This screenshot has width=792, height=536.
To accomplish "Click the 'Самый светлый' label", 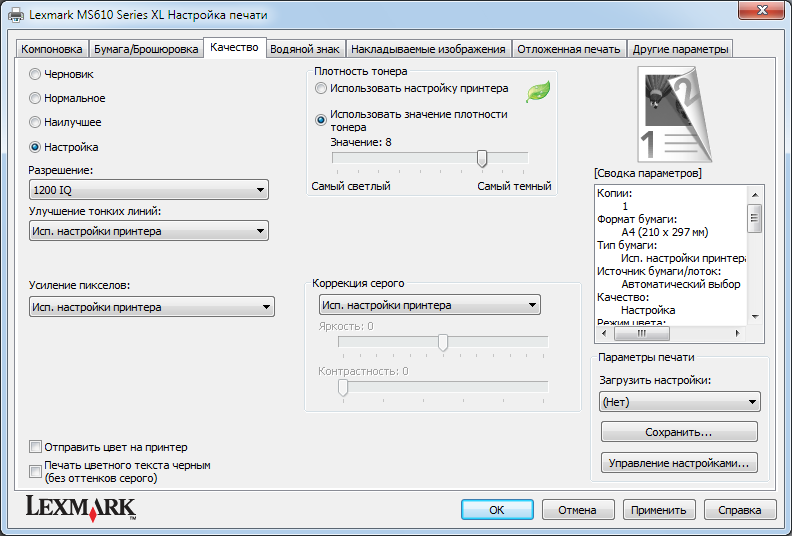I will (351, 186).
